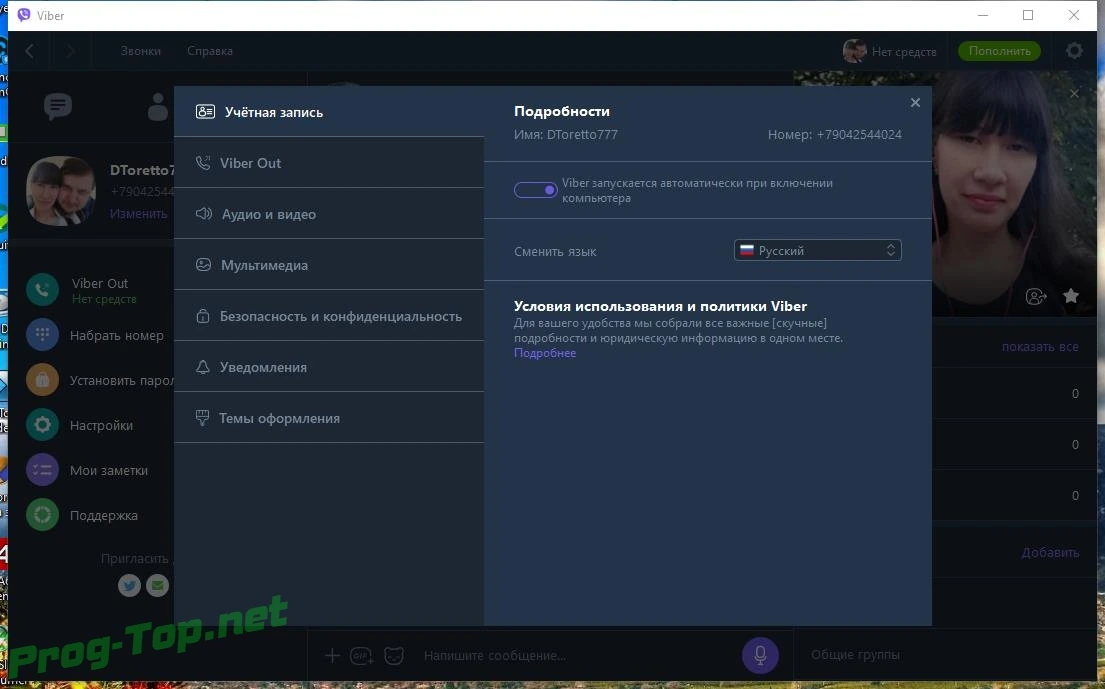Open settings via the gear icon in the top bar
Viewport: 1105px width, 689px height.
coord(1074,51)
